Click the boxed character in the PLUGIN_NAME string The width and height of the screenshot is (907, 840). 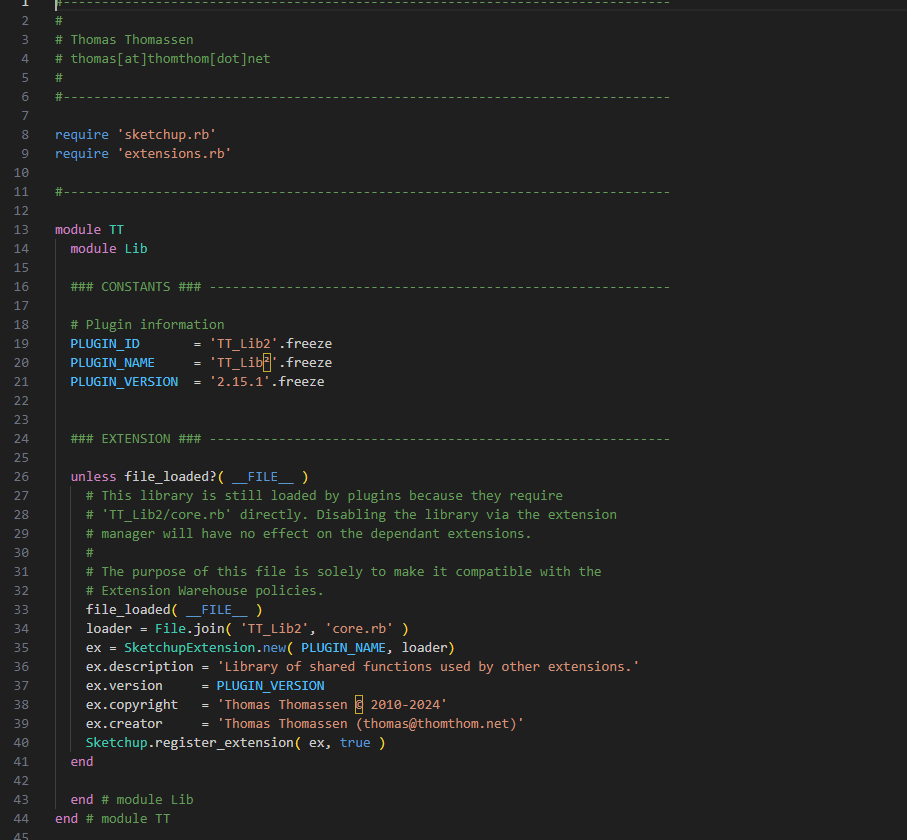click(x=267, y=362)
